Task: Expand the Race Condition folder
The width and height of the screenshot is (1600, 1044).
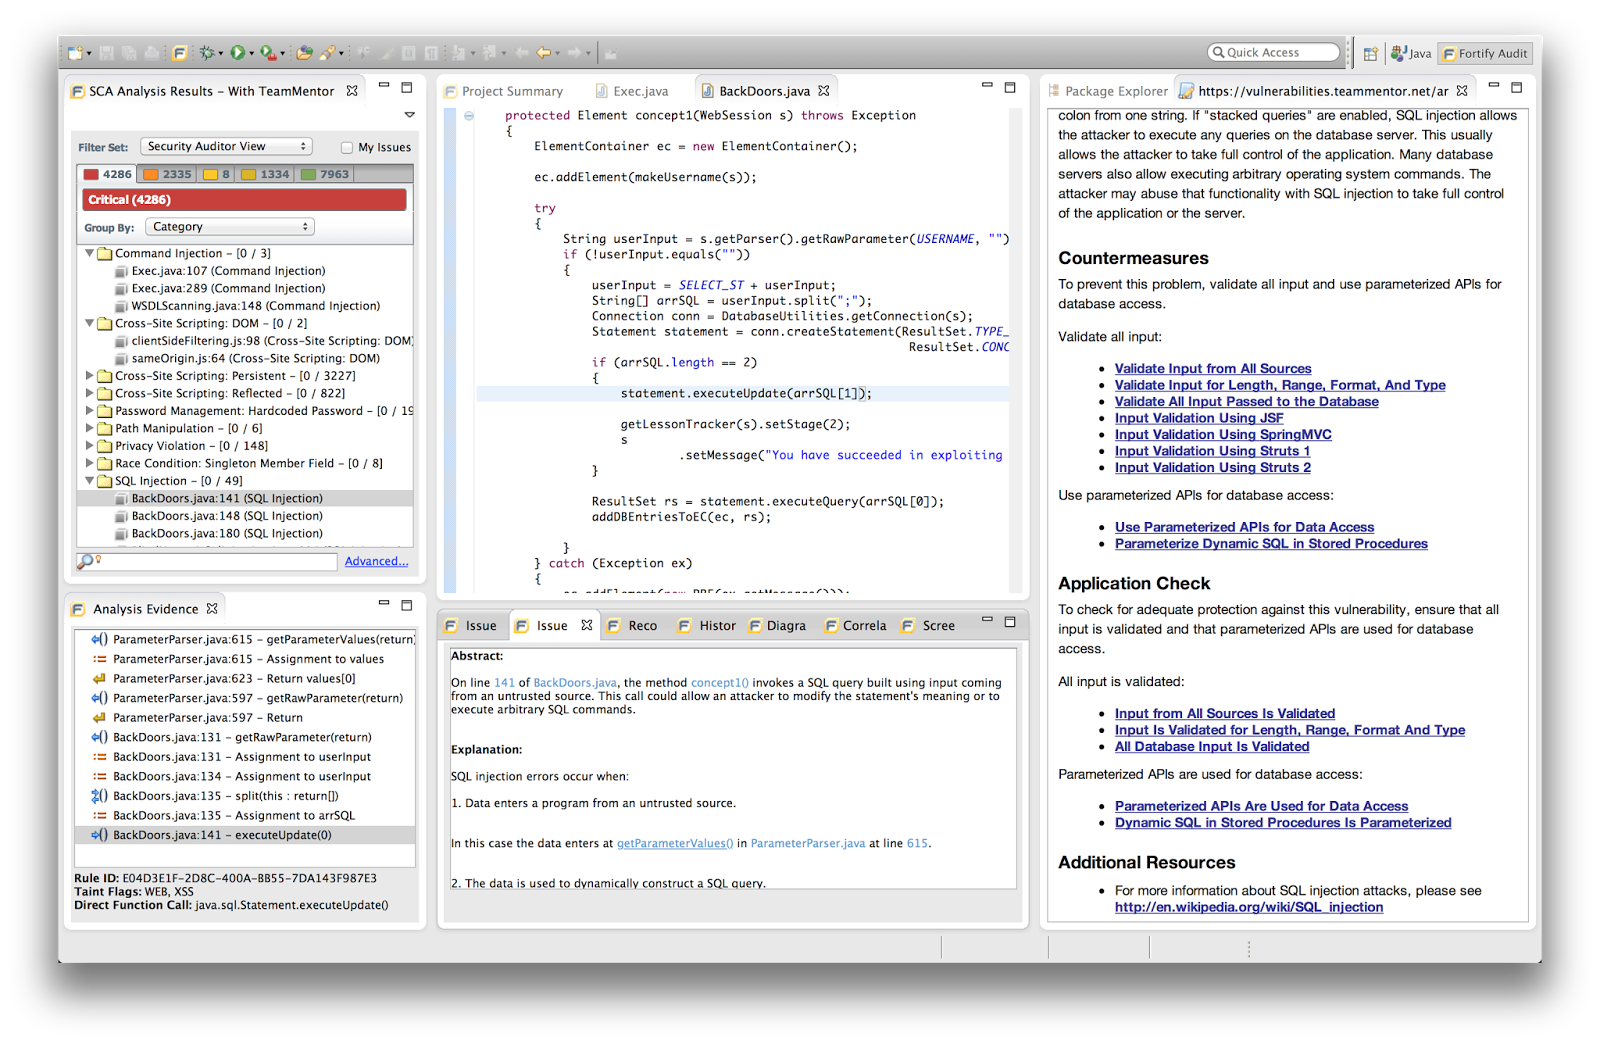Action: pos(89,463)
